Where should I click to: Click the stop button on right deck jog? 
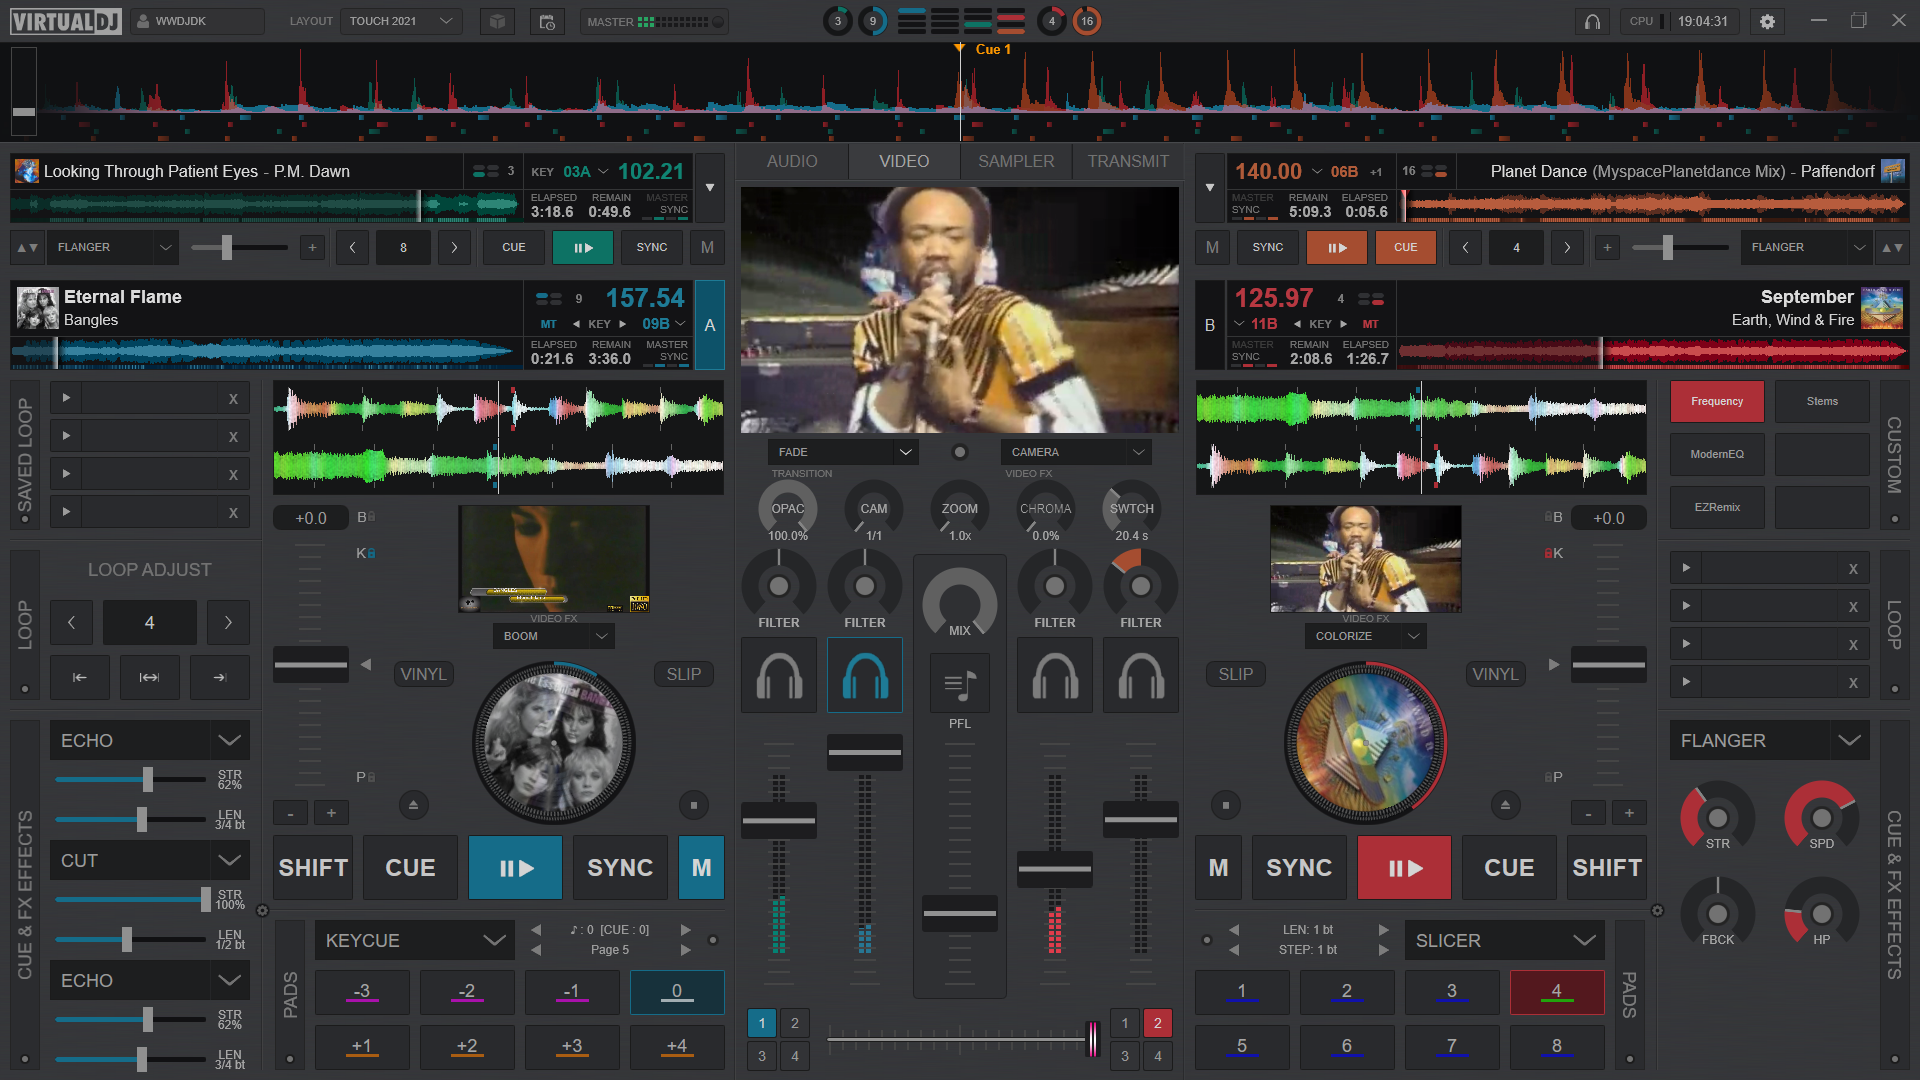click(1225, 804)
